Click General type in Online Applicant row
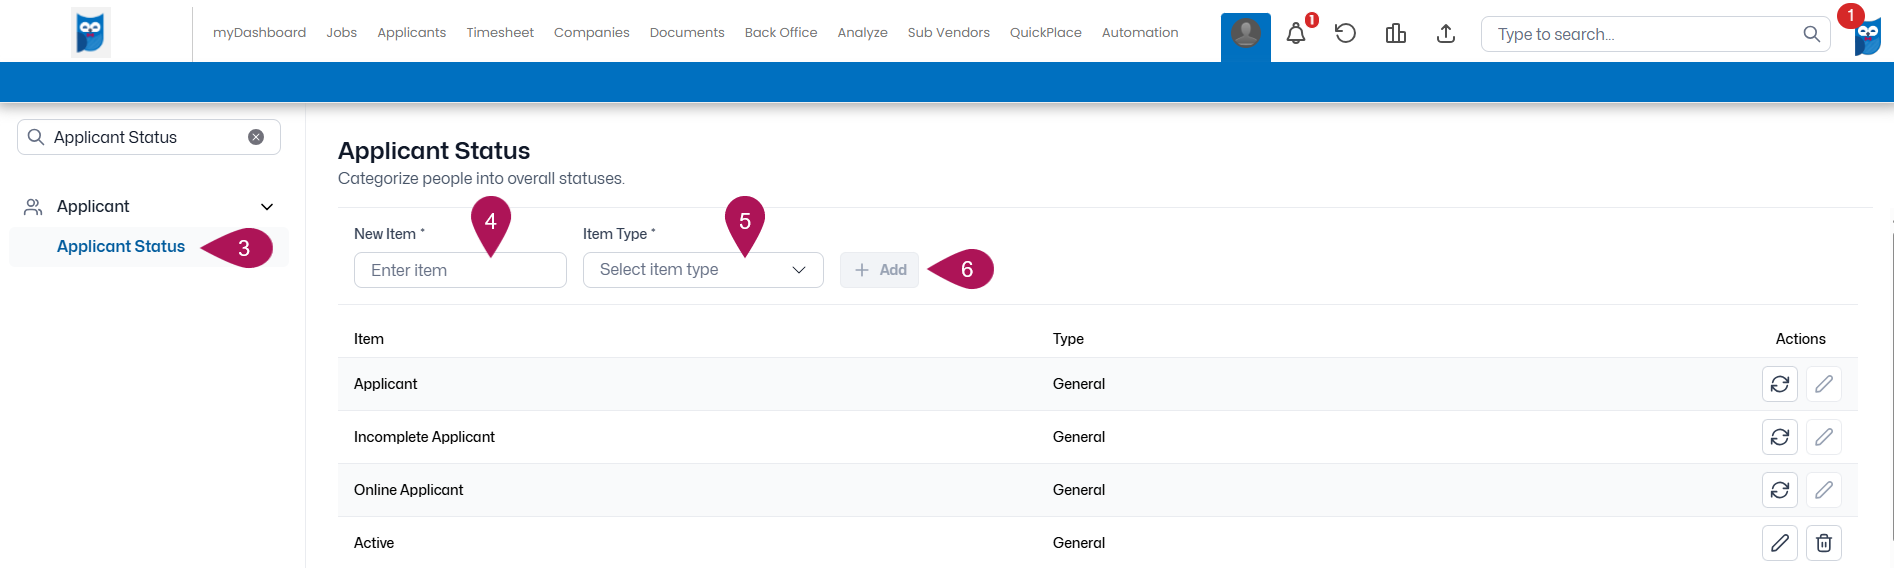This screenshot has height=568, width=1894. 1079,490
